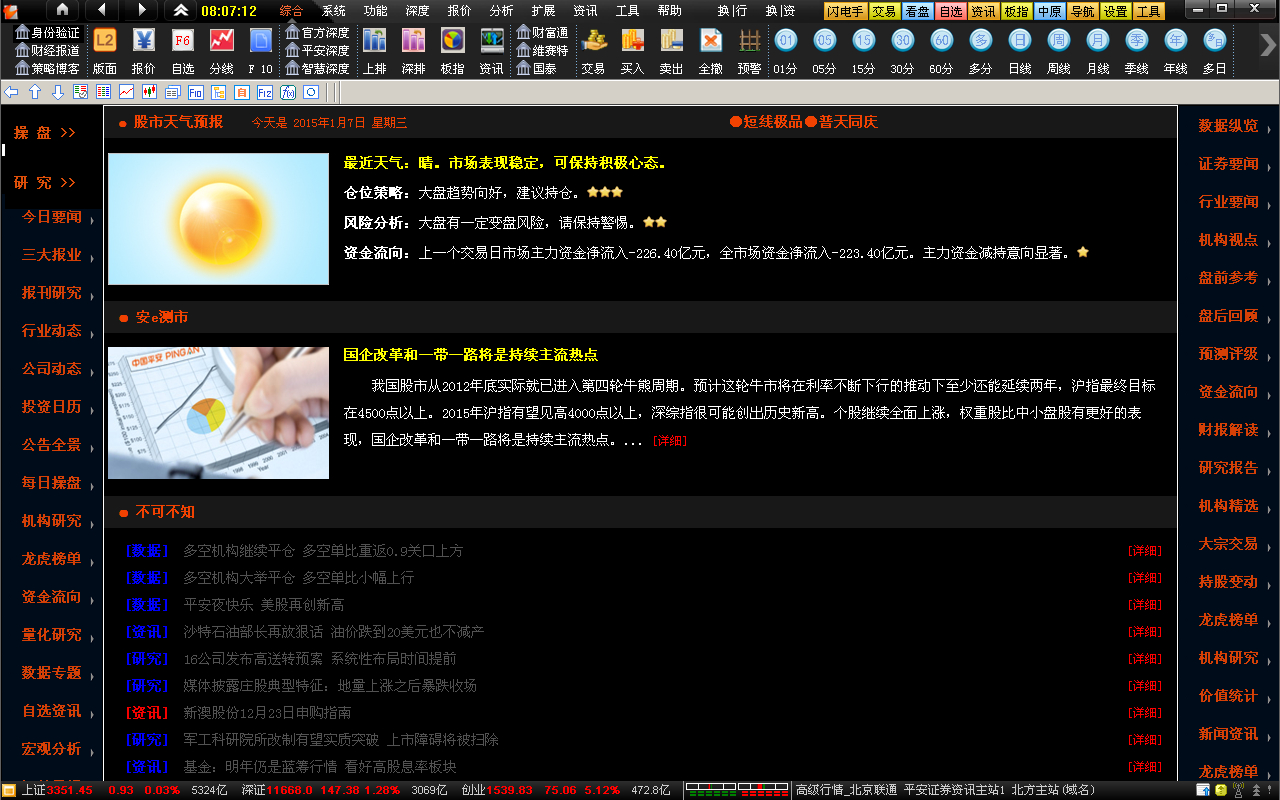Open the 预警 alert icon
This screenshot has width=1280, height=800.
click(749, 51)
